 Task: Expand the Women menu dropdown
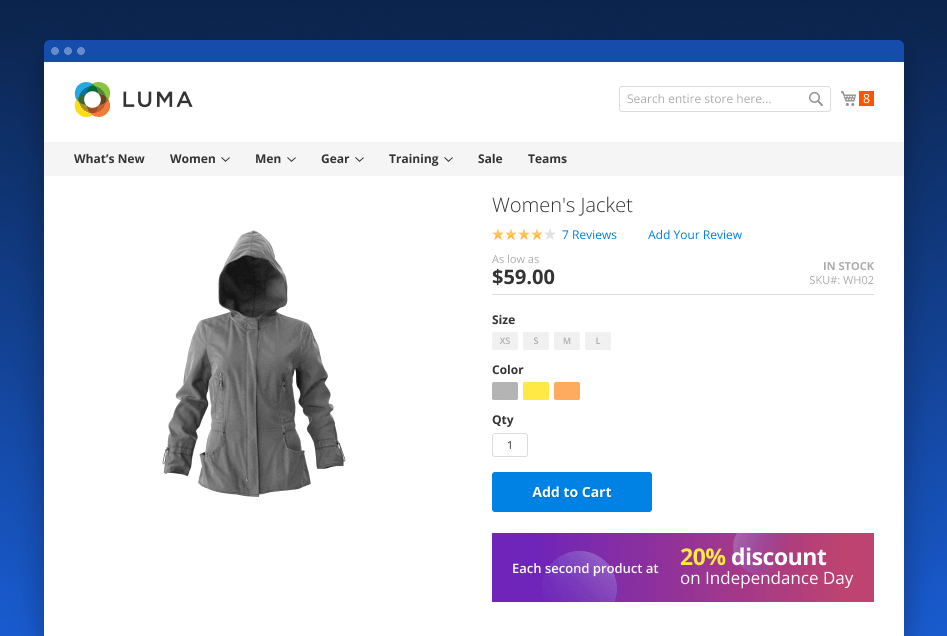coord(200,159)
